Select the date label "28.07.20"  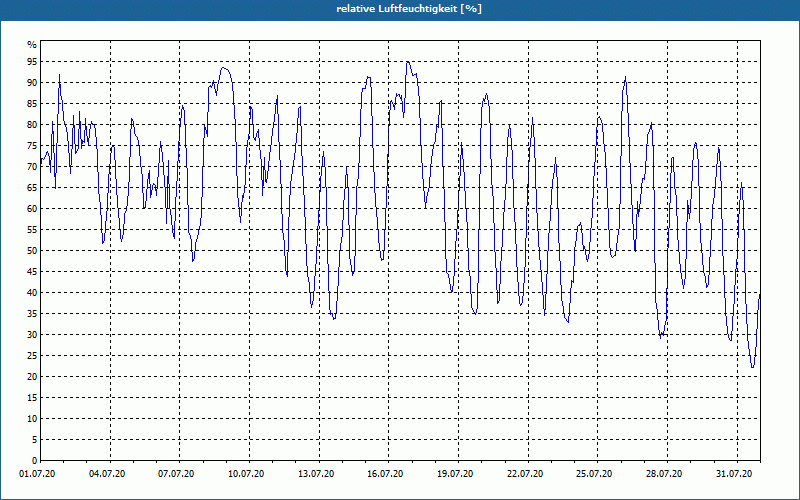(x=664, y=474)
